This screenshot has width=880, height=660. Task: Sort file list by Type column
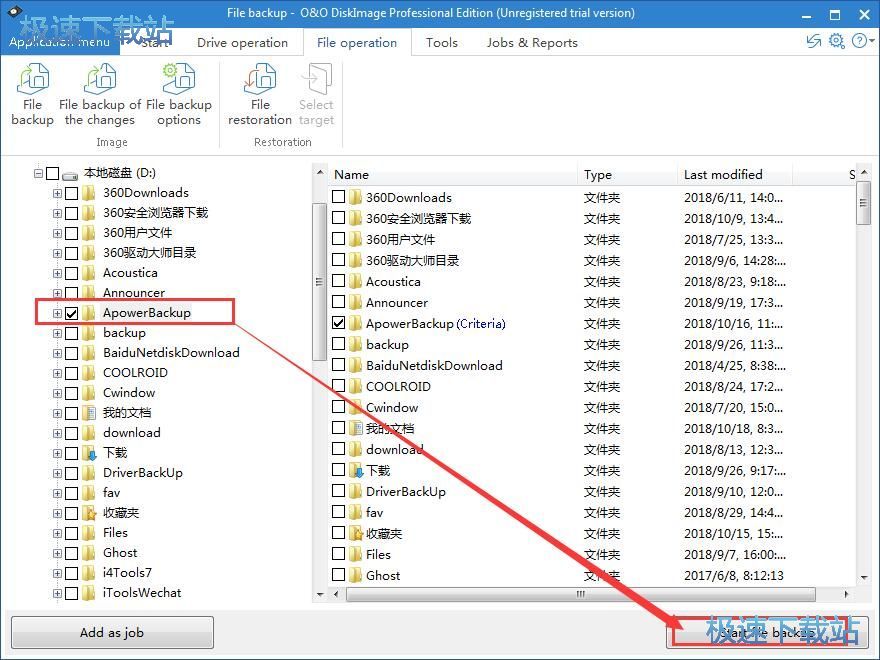point(627,175)
